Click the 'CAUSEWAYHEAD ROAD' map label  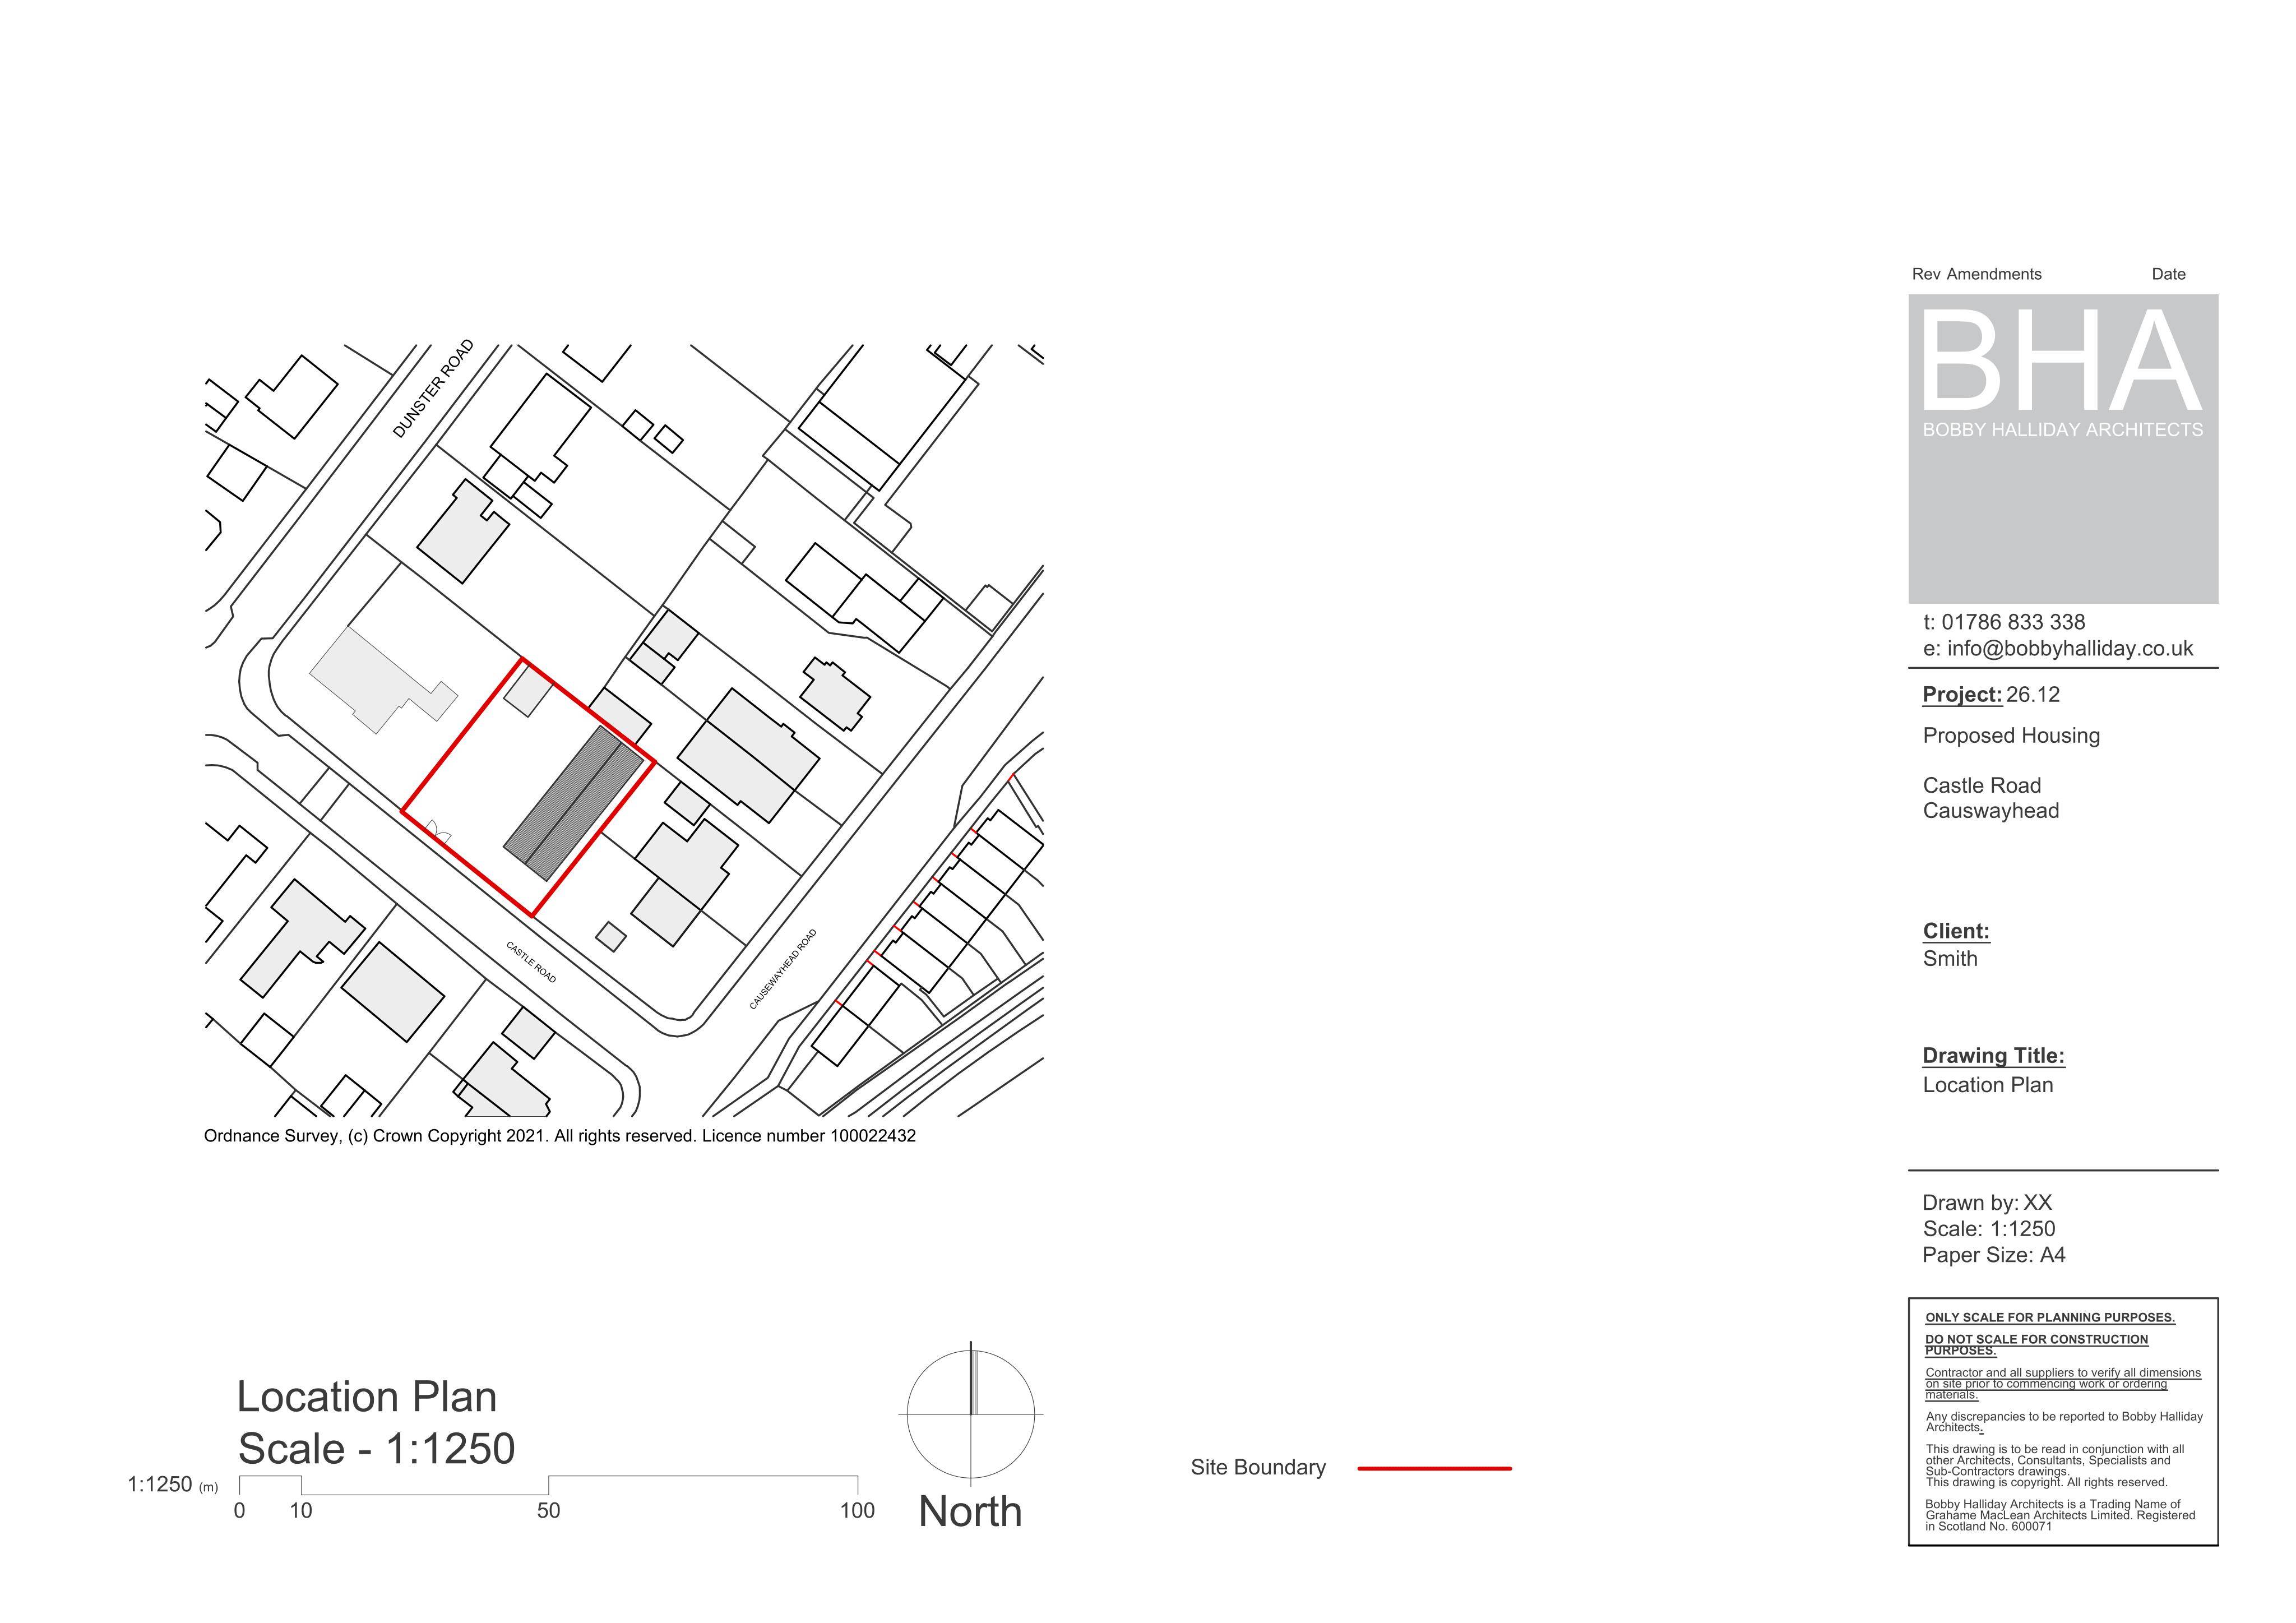pos(783,969)
